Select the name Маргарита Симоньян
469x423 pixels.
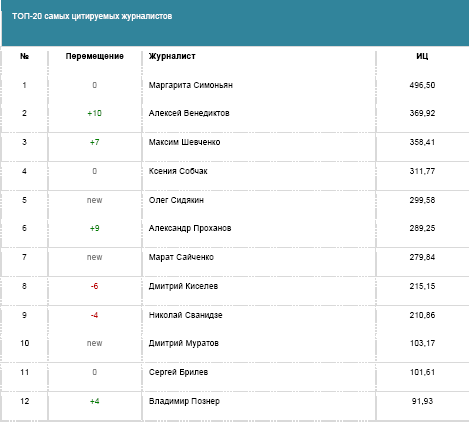pyautogui.click(x=191, y=85)
